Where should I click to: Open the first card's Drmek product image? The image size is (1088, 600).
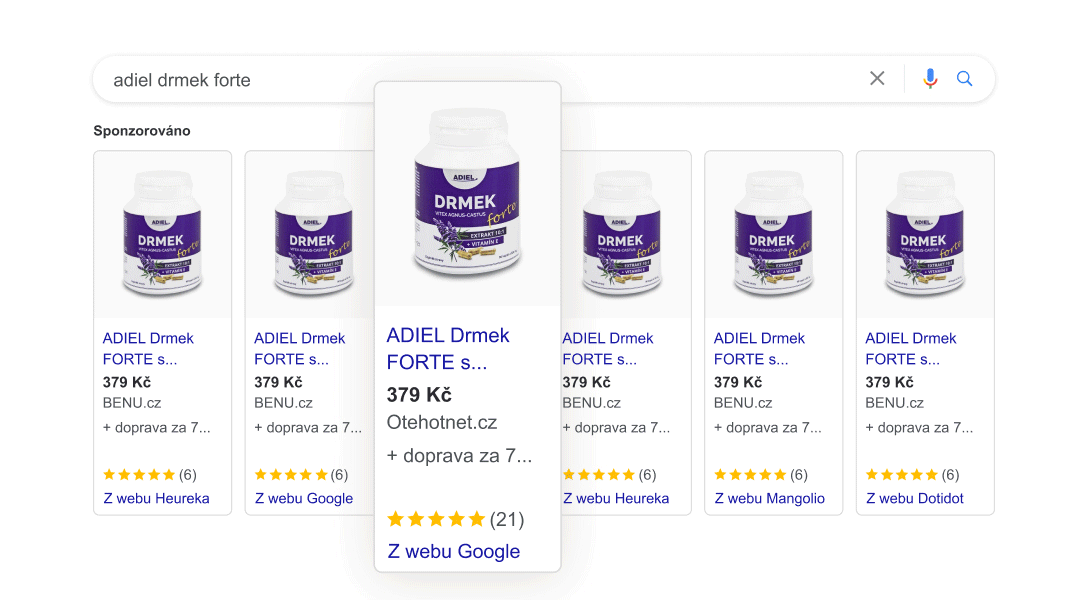point(162,235)
